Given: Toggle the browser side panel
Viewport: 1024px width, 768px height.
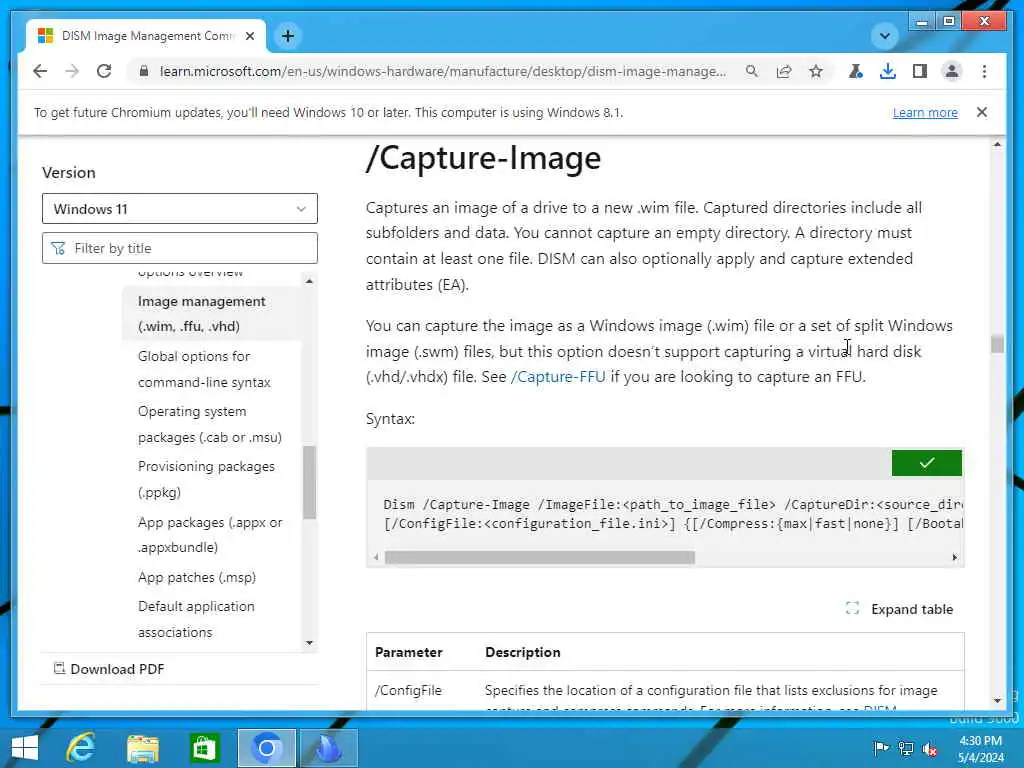Looking at the screenshot, I should (x=920, y=71).
